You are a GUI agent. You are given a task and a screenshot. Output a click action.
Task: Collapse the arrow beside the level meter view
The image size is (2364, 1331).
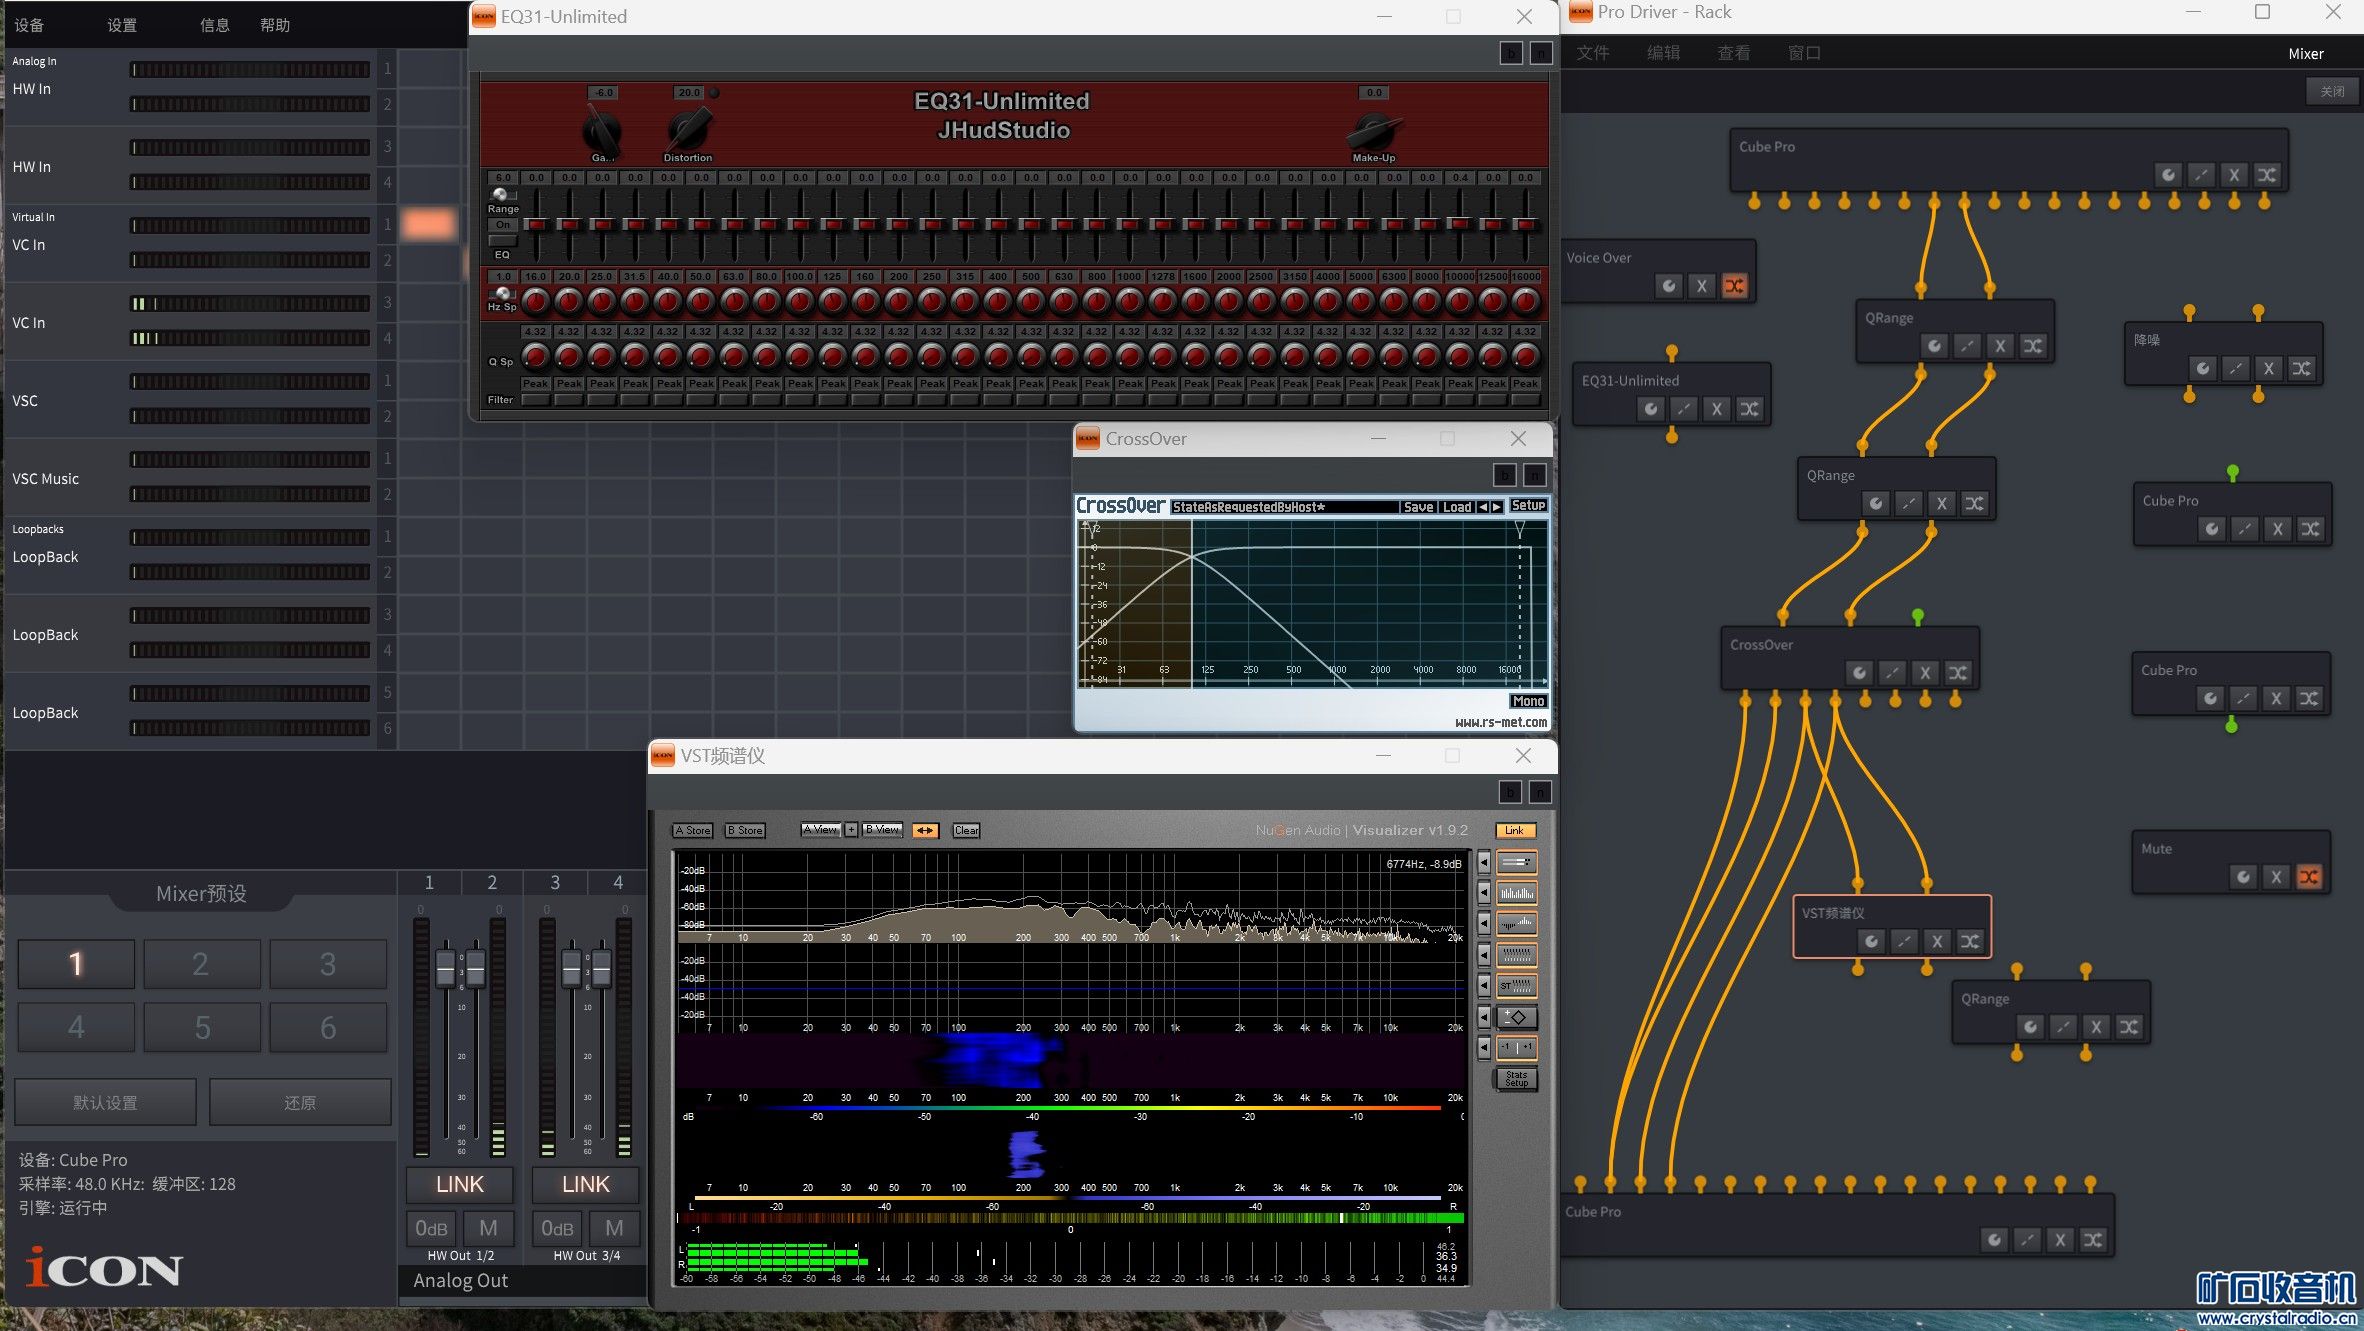(1484, 862)
